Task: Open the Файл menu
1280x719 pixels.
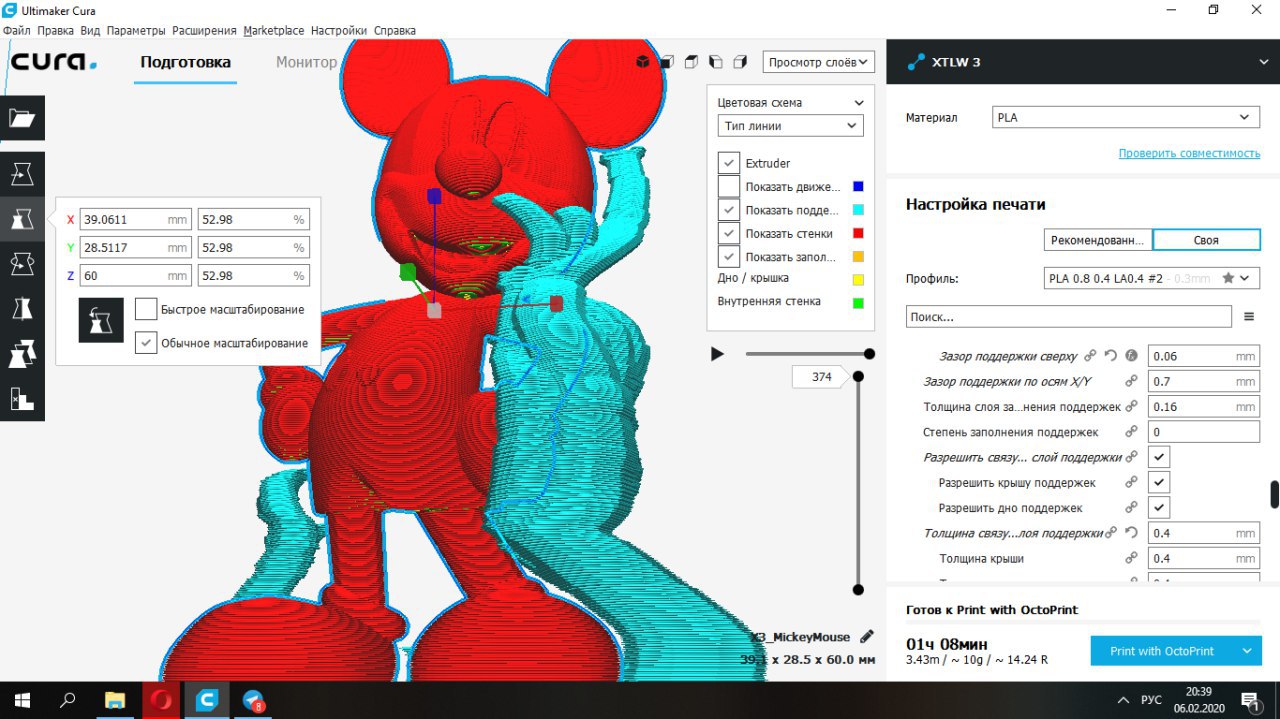Action: click(x=17, y=31)
